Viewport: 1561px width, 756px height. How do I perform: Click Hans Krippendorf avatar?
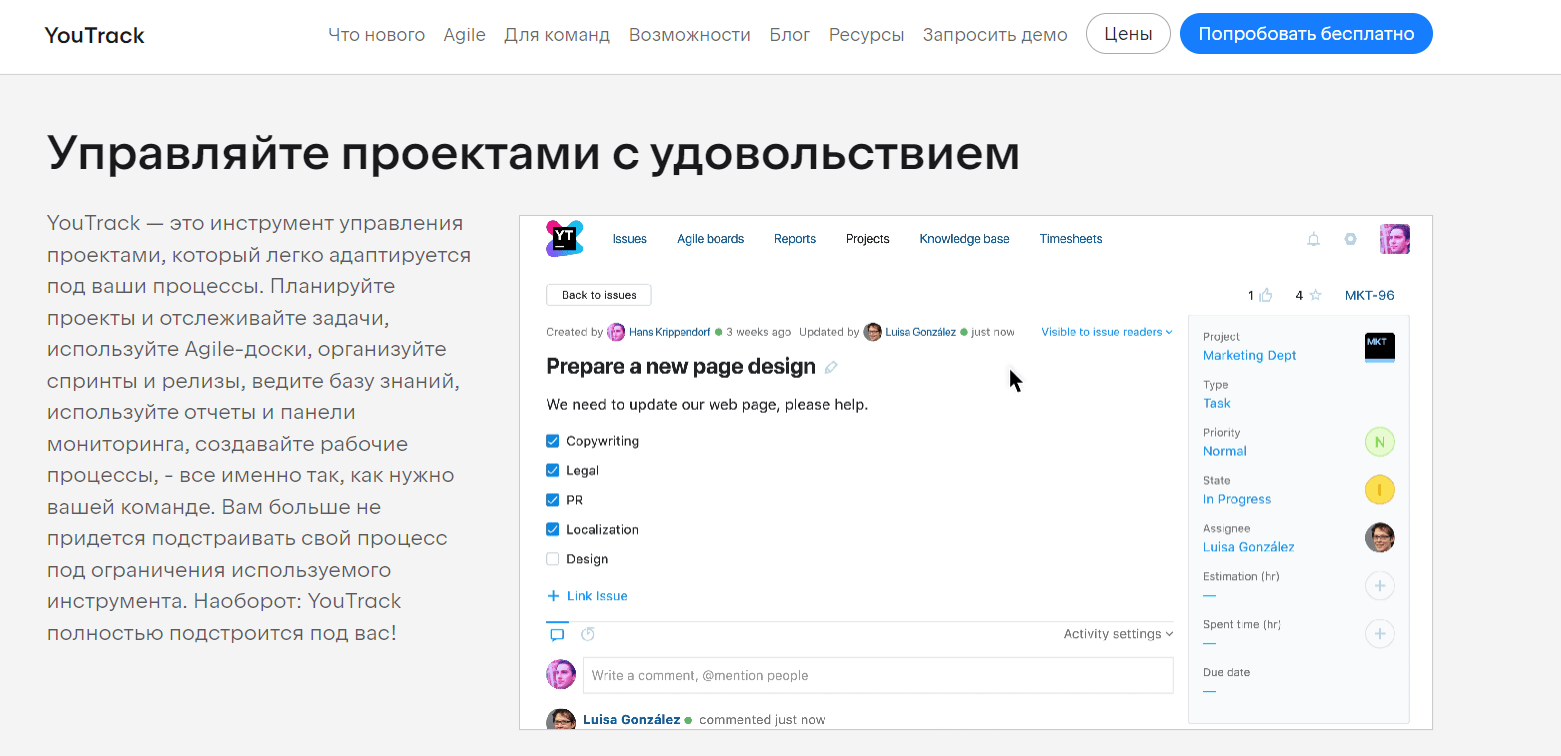click(616, 332)
